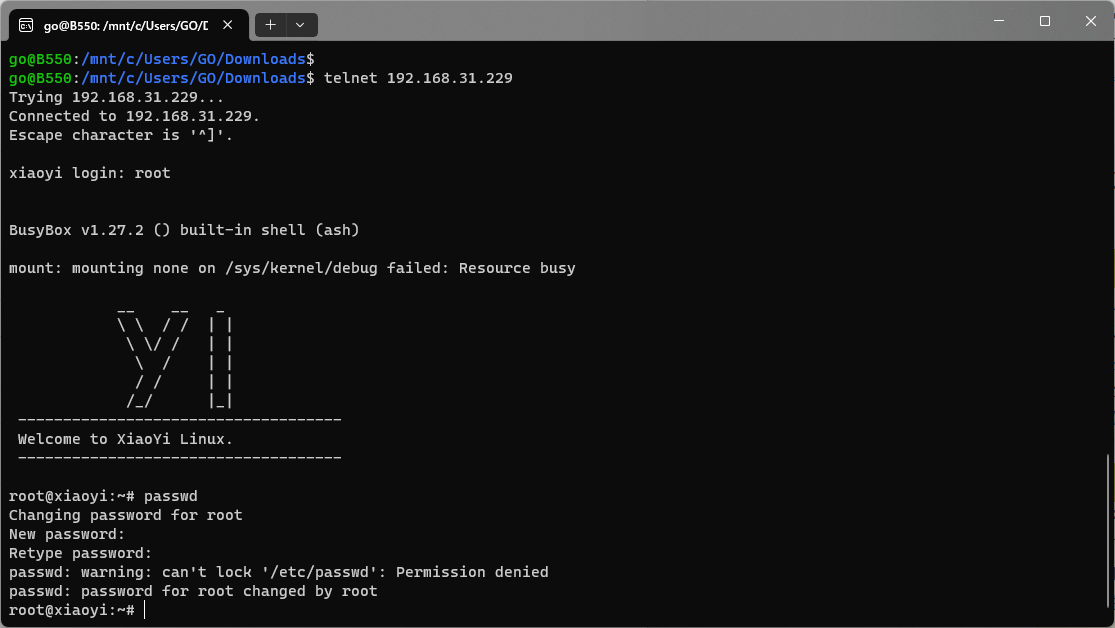Click the 'Trying 192.168.31.229...' line
1115x628 pixels.
click(116, 97)
